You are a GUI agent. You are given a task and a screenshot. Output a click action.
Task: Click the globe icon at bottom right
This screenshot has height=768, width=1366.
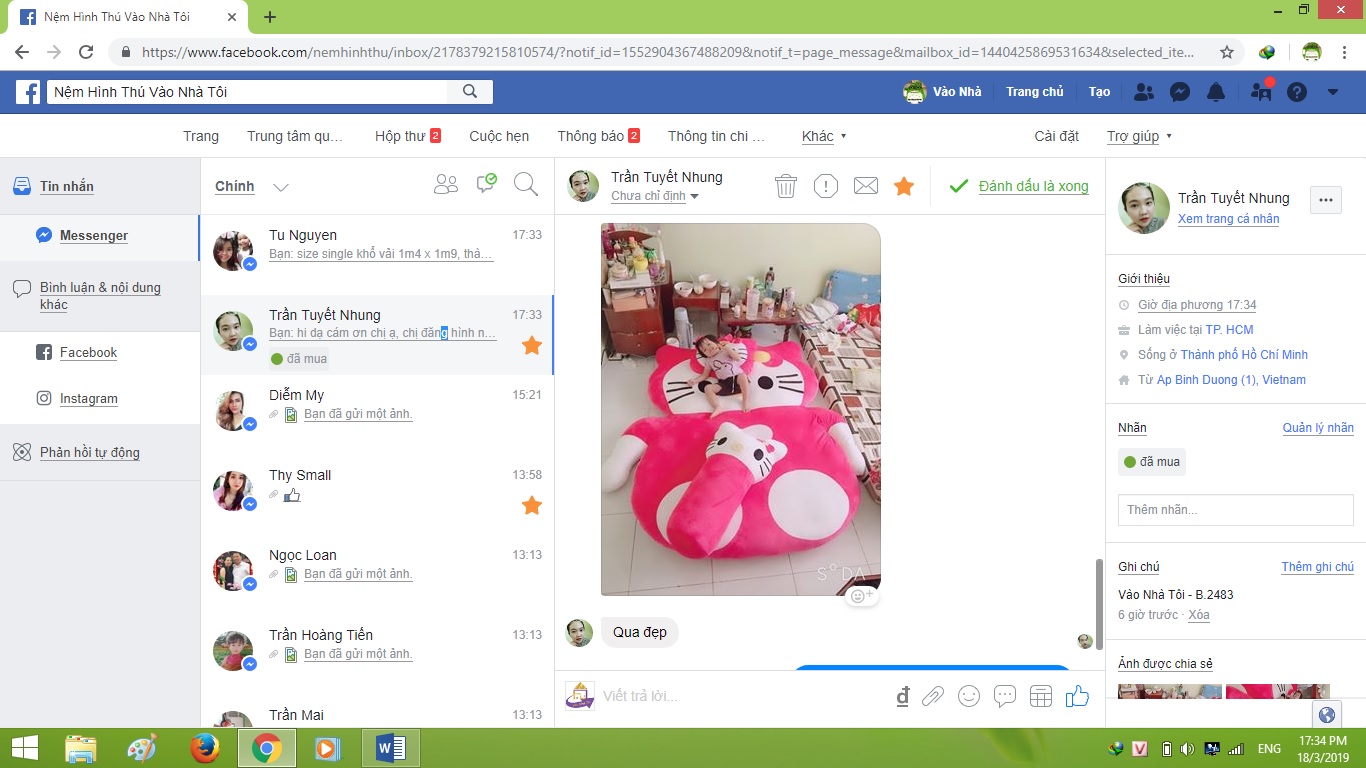click(x=1327, y=715)
